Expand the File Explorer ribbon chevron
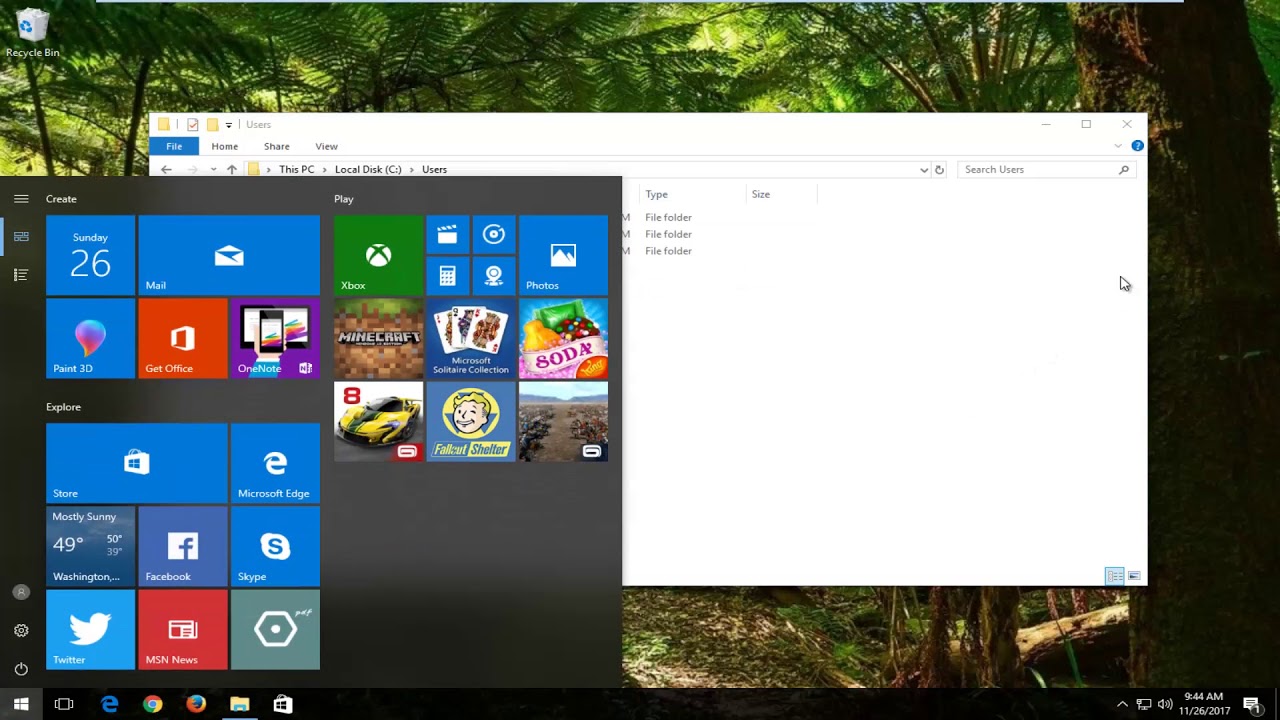This screenshot has width=1280, height=720. [1118, 146]
